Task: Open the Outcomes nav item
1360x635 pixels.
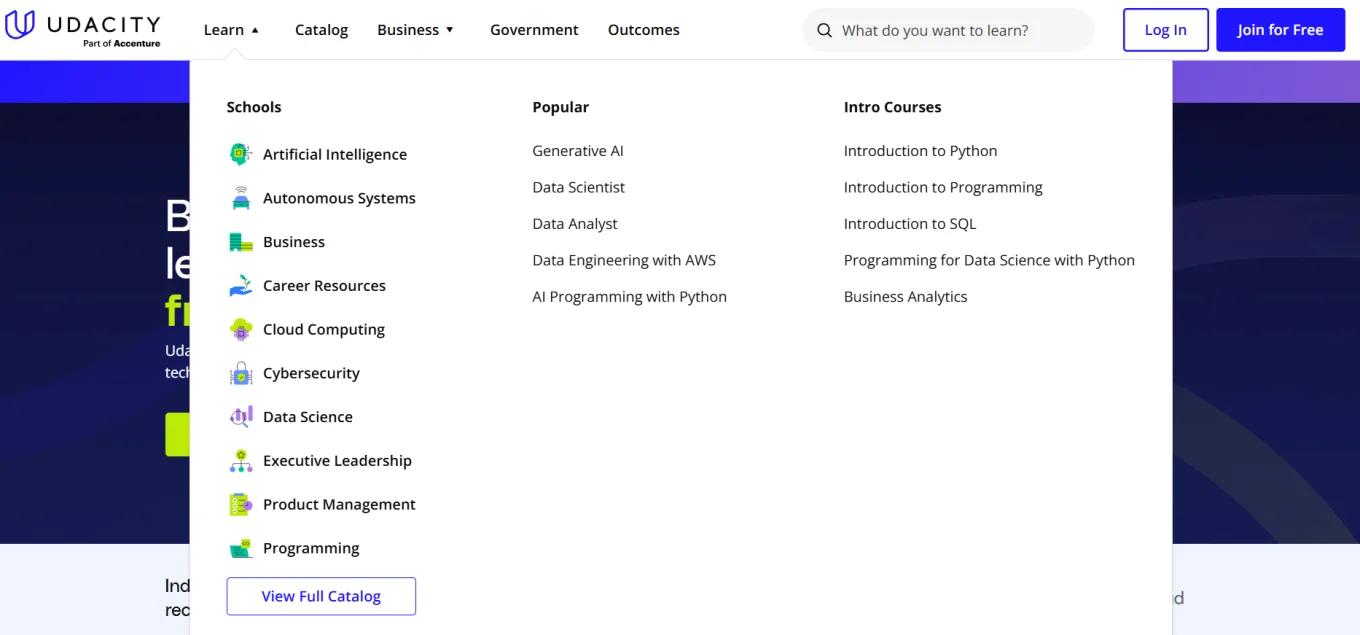Action: point(643,30)
